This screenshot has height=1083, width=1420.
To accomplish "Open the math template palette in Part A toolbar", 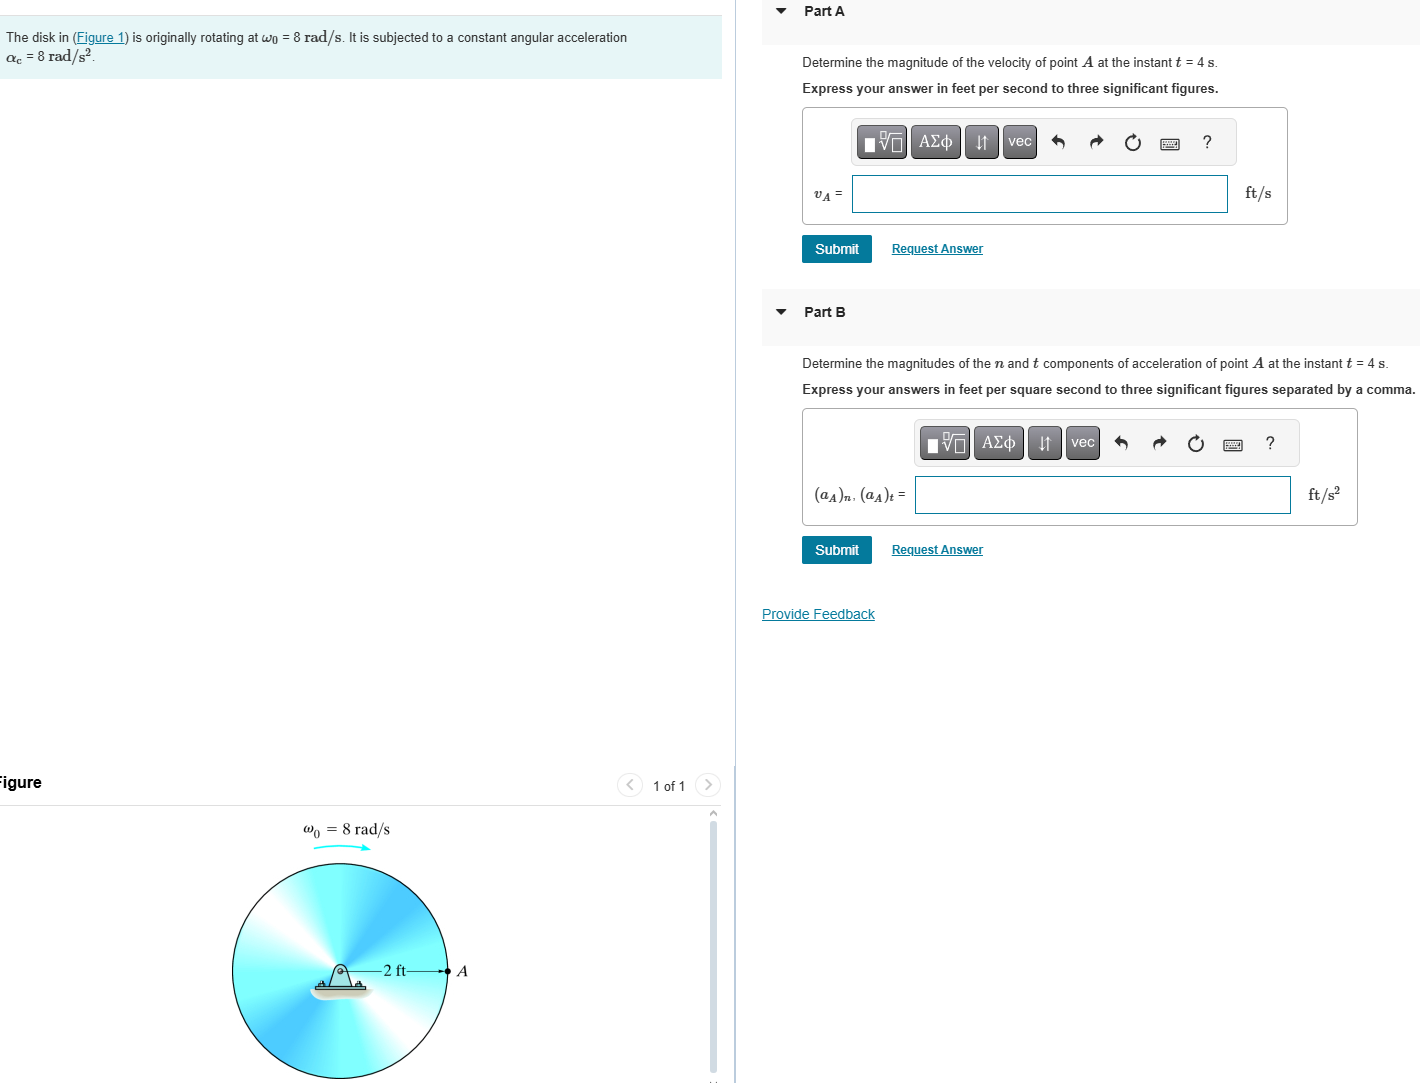I will [x=881, y=142].
